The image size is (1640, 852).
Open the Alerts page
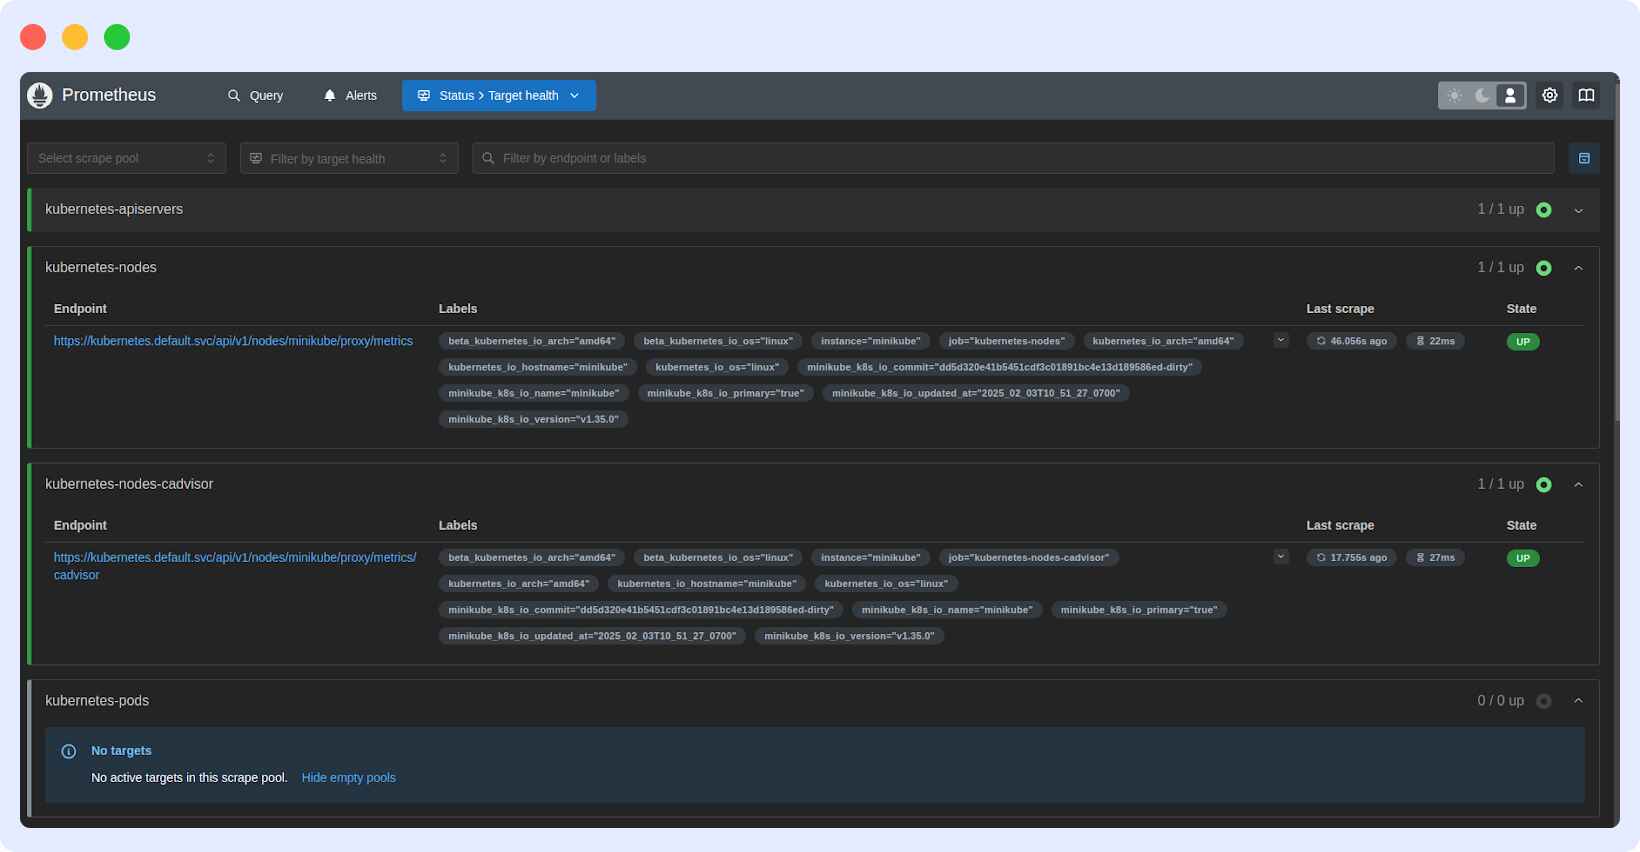click(x=350, y=96)
